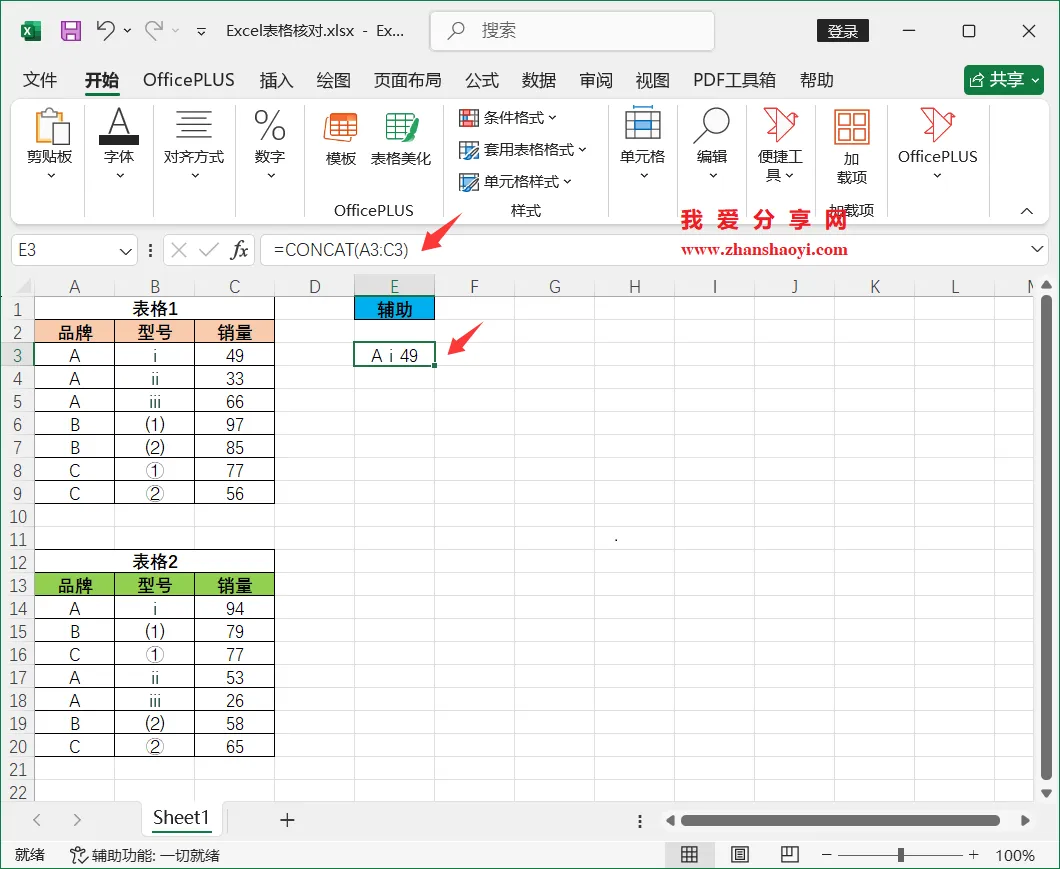Screen dimensions: 1060x869
Task: Open the Editing (编辑) magnifier group
Action: pos(712,144)
